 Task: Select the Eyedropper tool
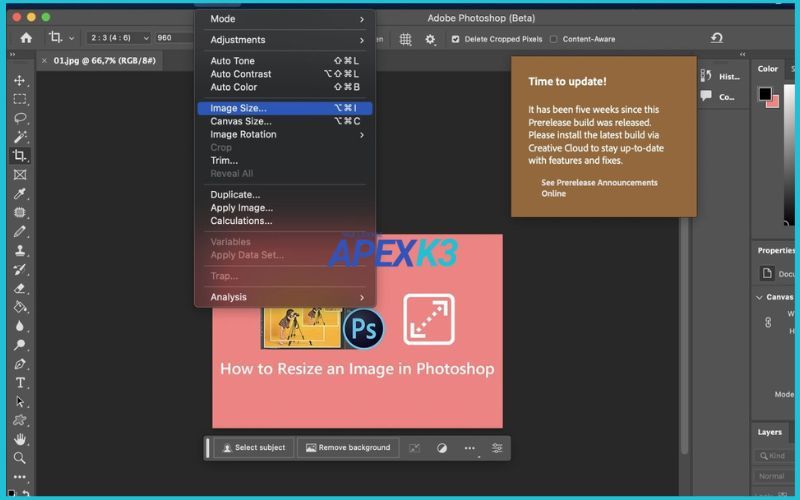pyautogui.click(x=20, y=193)
